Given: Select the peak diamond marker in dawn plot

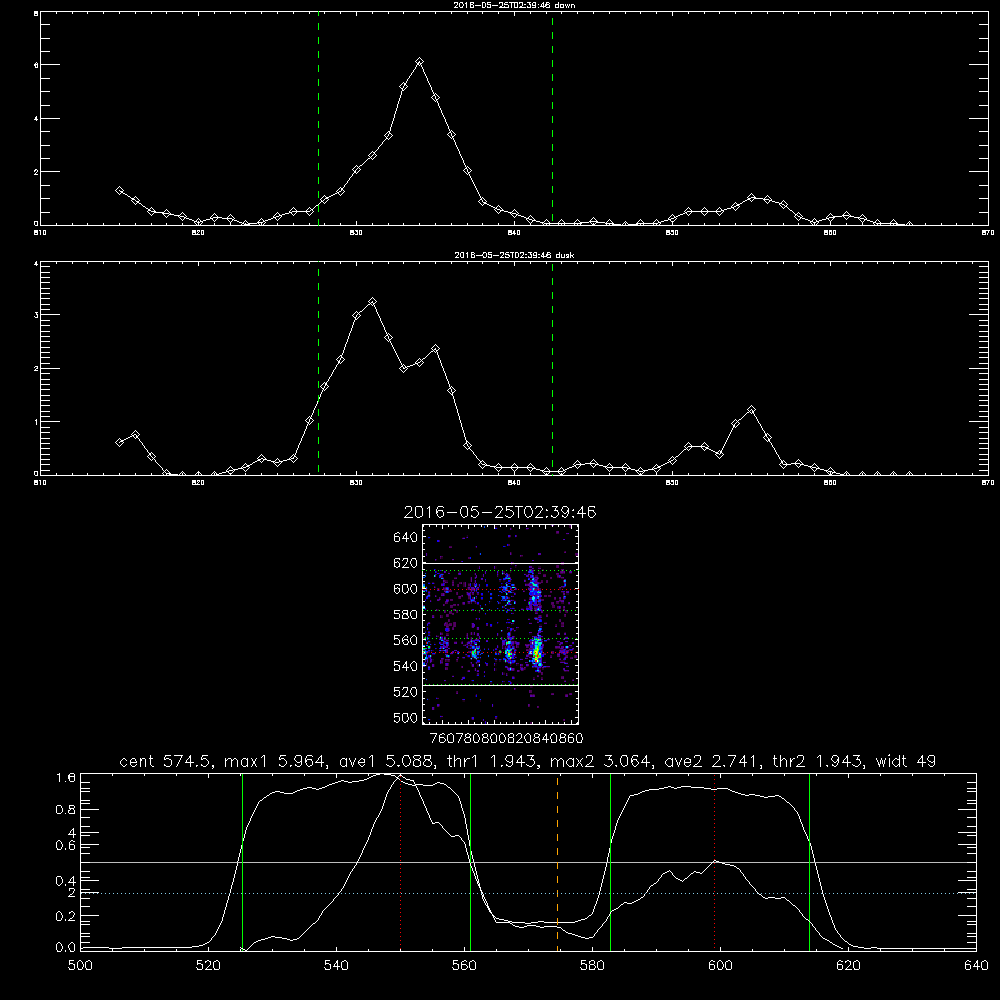Looking at the screenshot, I should pyautogui.click(x=419, y=62).
